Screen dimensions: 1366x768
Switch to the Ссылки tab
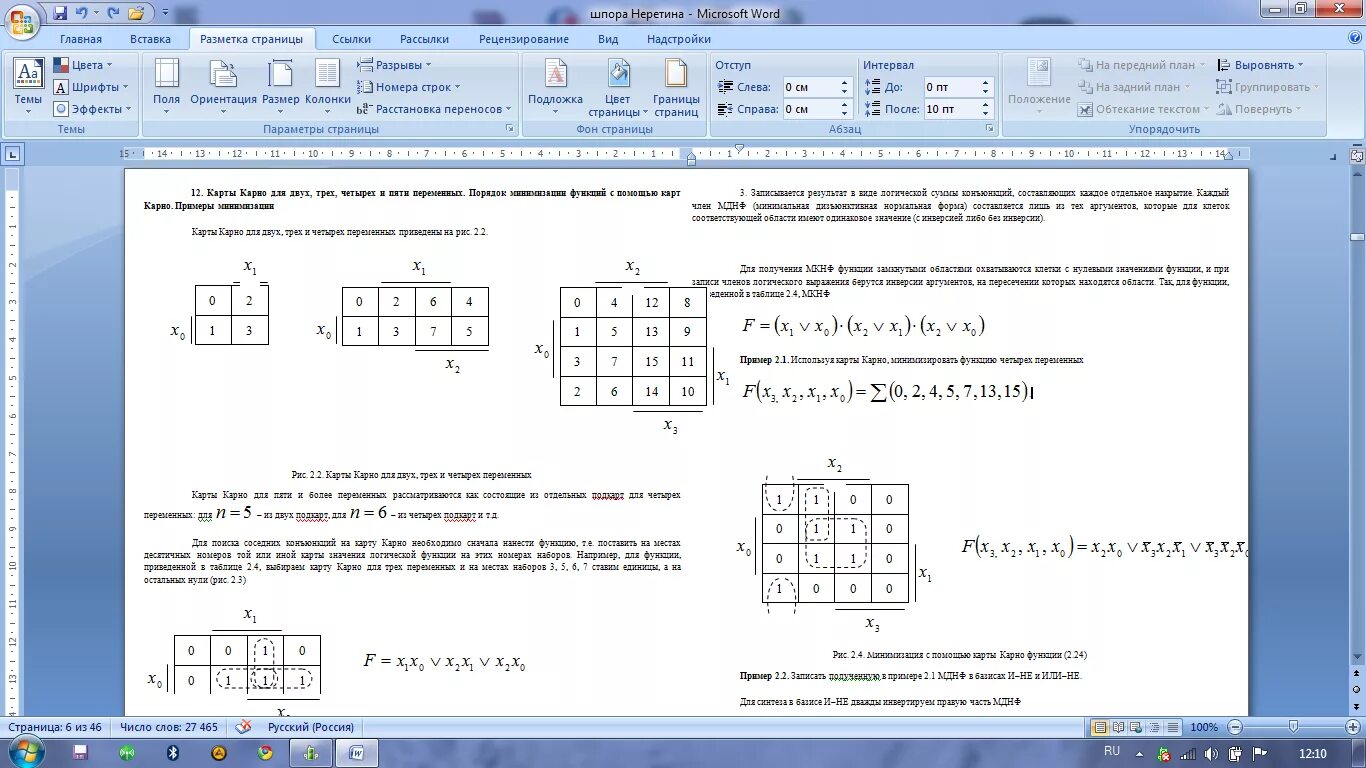point(352,39)
